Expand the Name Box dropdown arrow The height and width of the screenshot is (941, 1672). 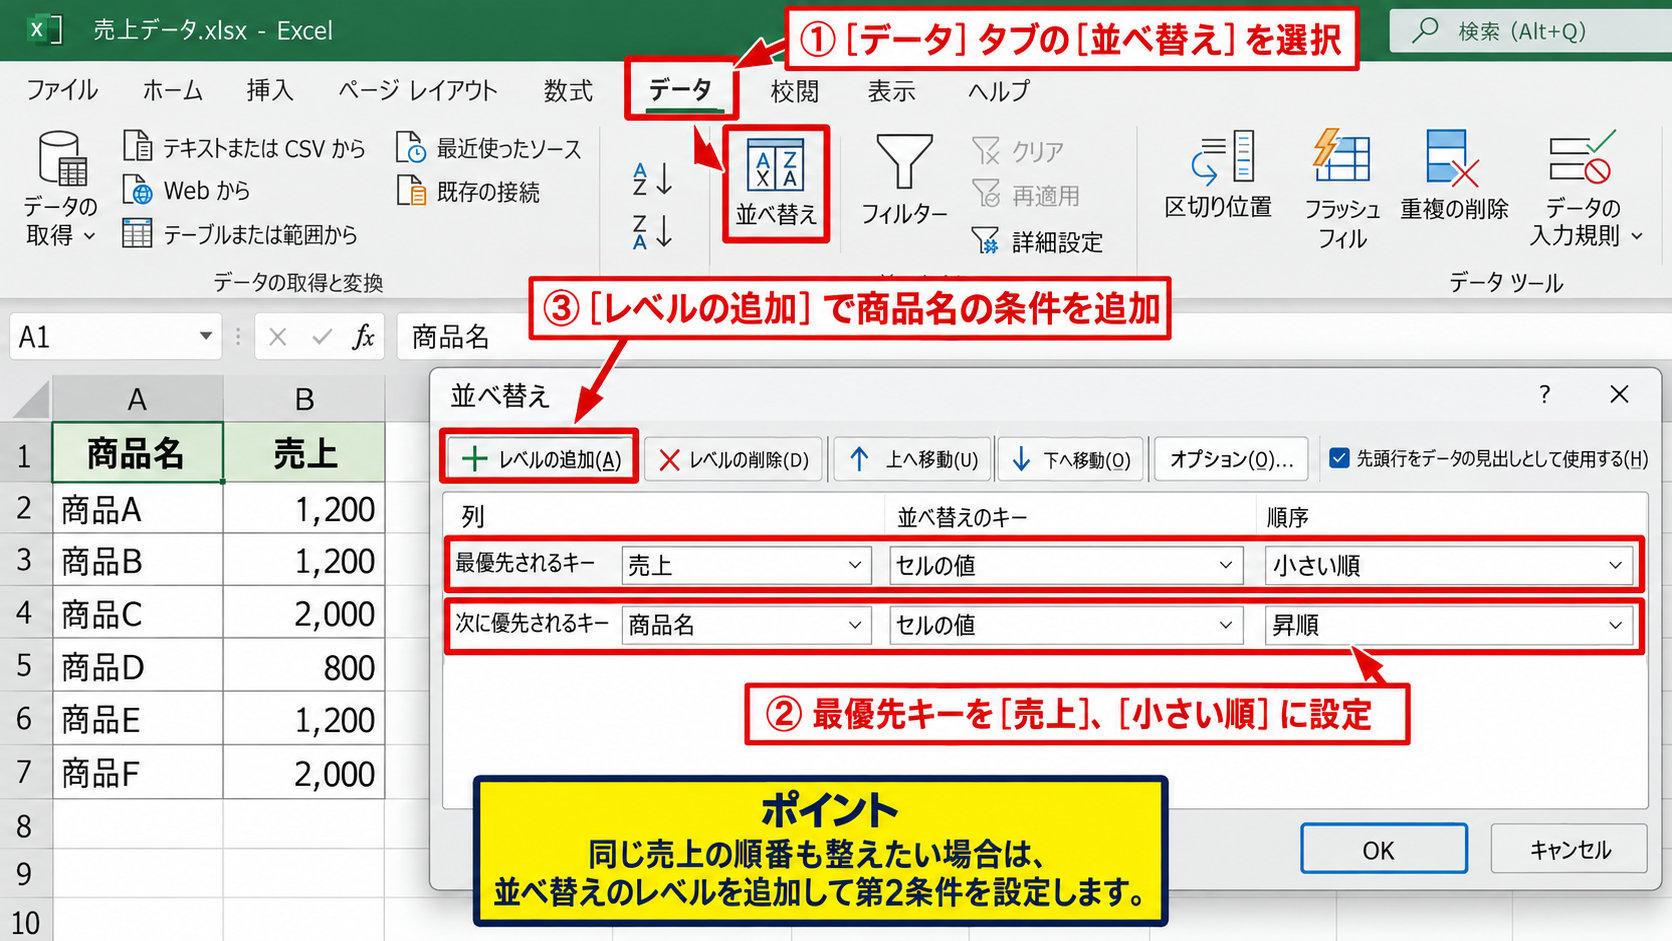tap(205, 337)
